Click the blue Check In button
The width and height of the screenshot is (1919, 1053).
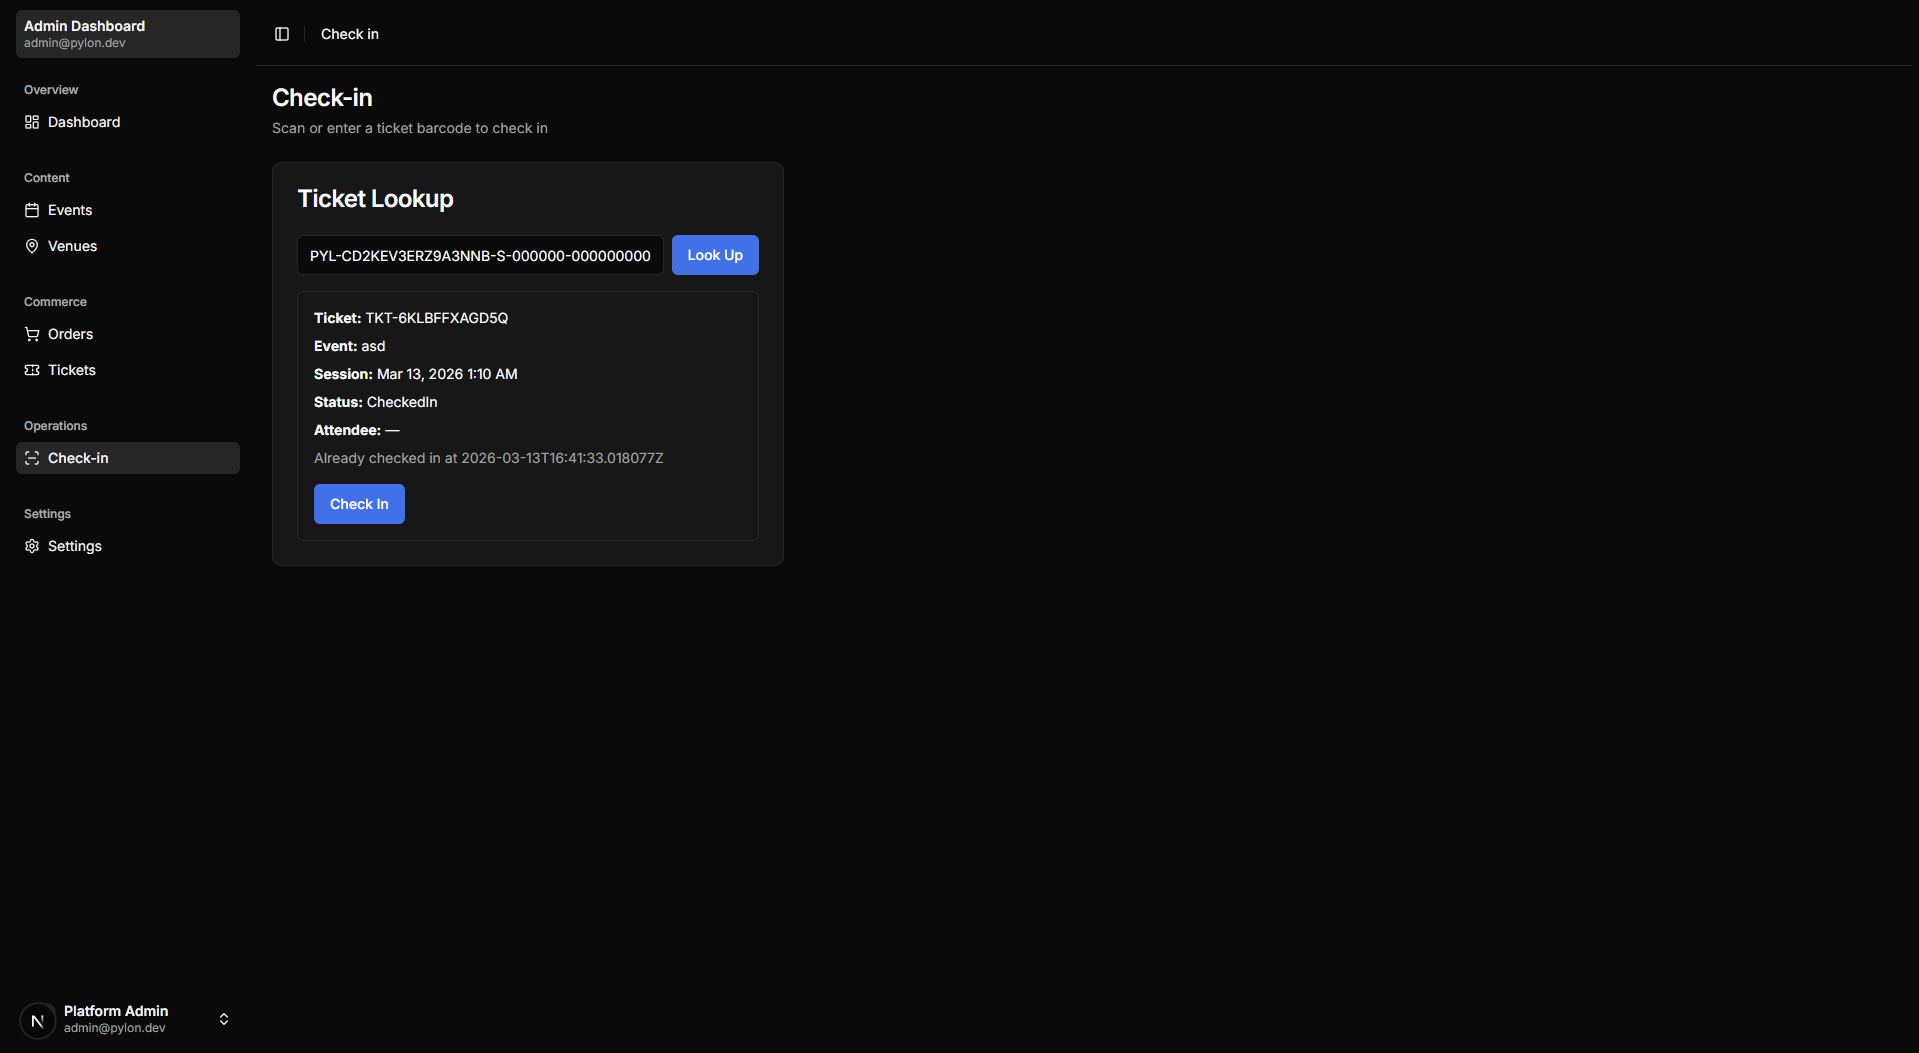[x=359, y=504]
